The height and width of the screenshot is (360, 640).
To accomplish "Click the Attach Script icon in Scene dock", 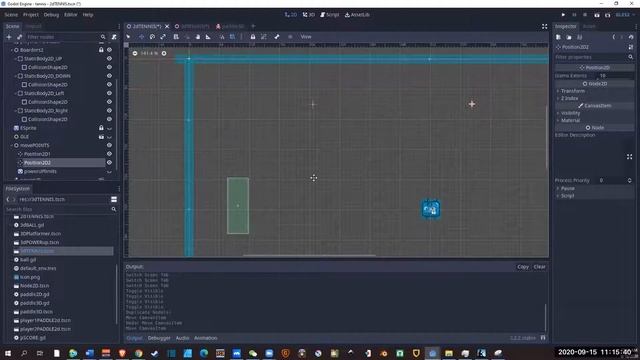I will [114, 37].
